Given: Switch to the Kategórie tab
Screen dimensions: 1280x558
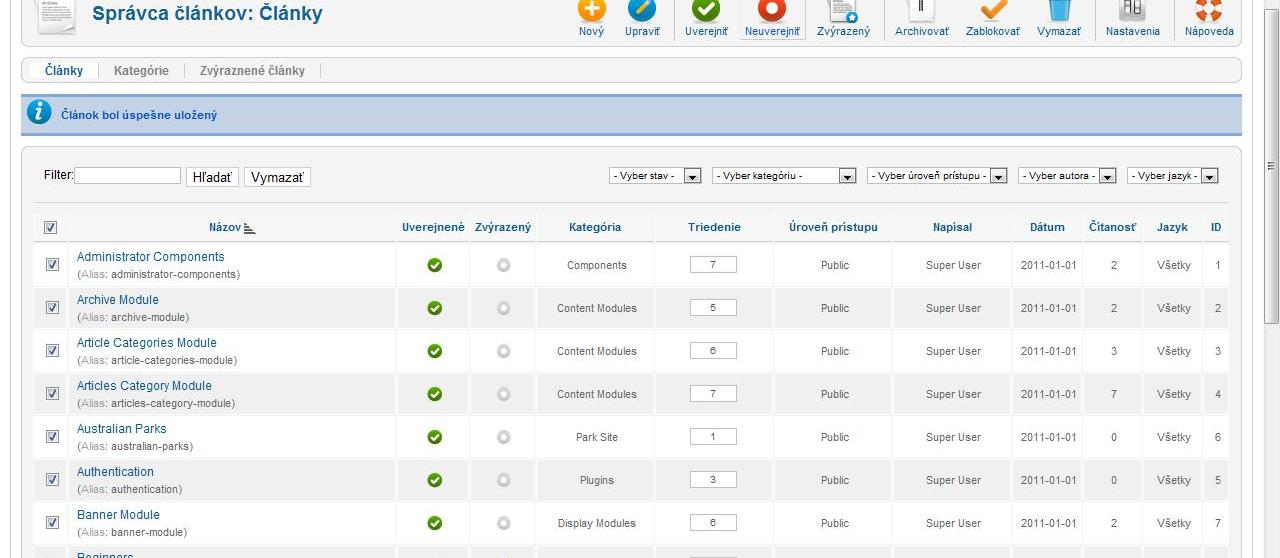Looking at the screenshot, I should point(141,71).
